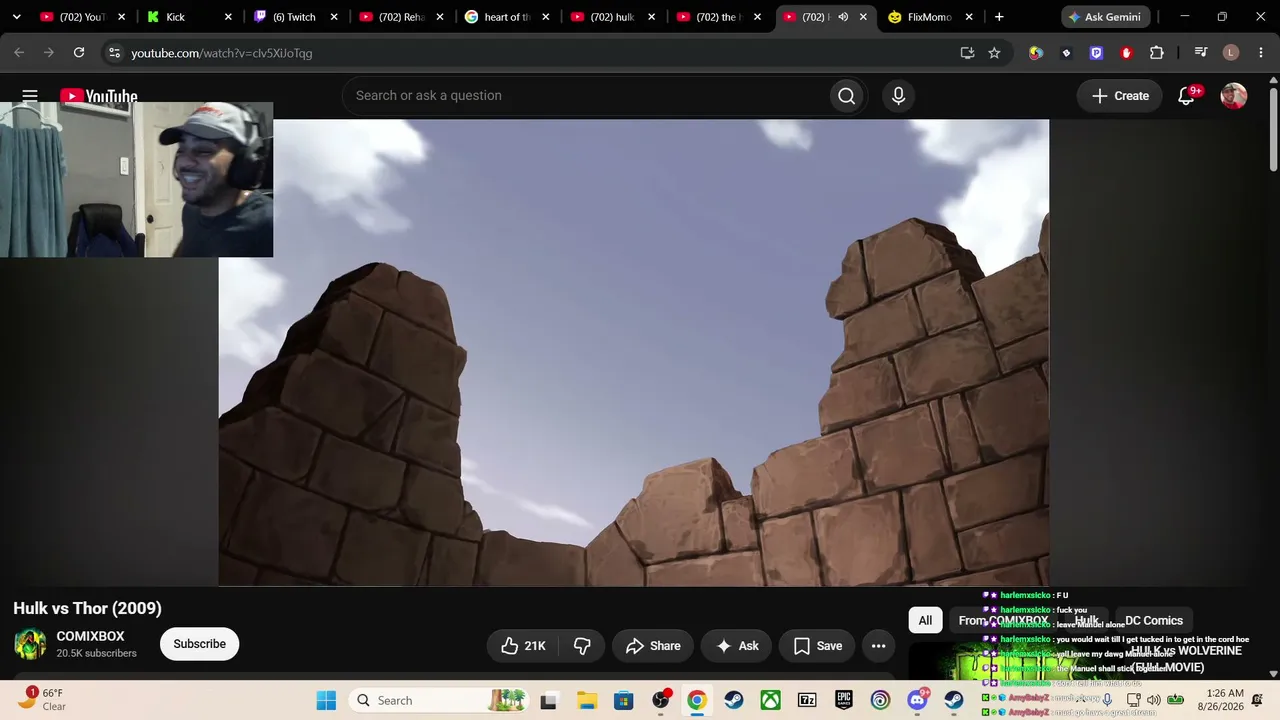Open Epic Games Launcher from the taskbar
1280x720 pixels.
click(844, 700)
